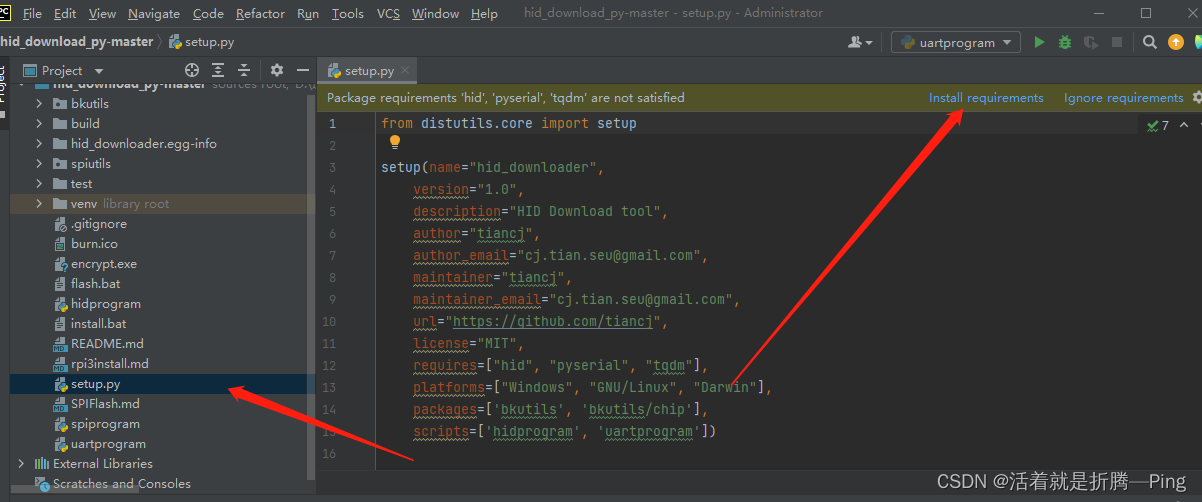
Task: Open the Run menu
Action: (x=308, y=14)
